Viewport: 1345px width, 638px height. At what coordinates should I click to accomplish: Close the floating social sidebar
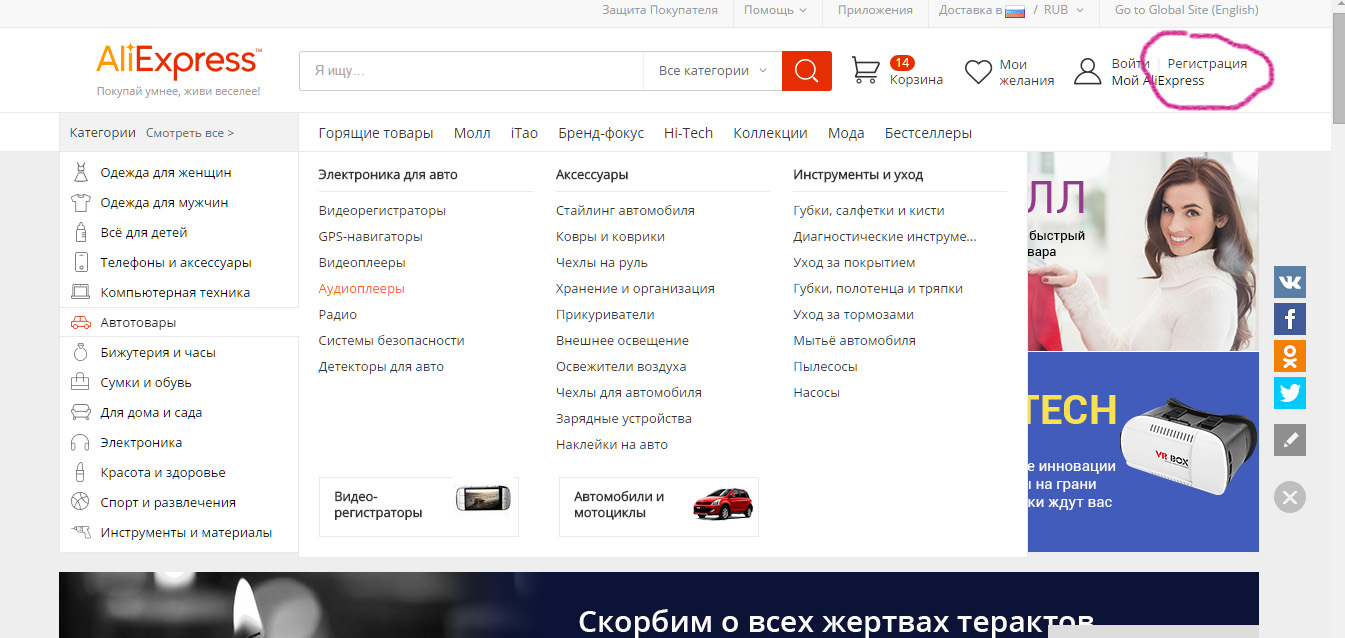(1289, 497)
